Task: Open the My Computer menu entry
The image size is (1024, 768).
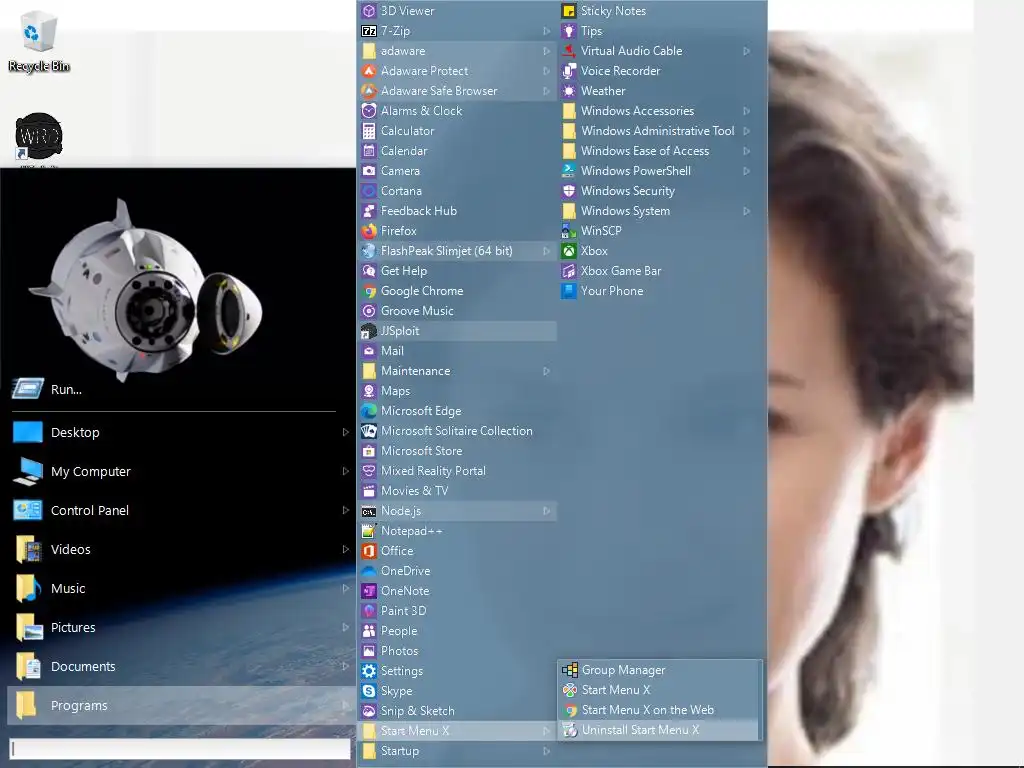Action: click(181, 471)
